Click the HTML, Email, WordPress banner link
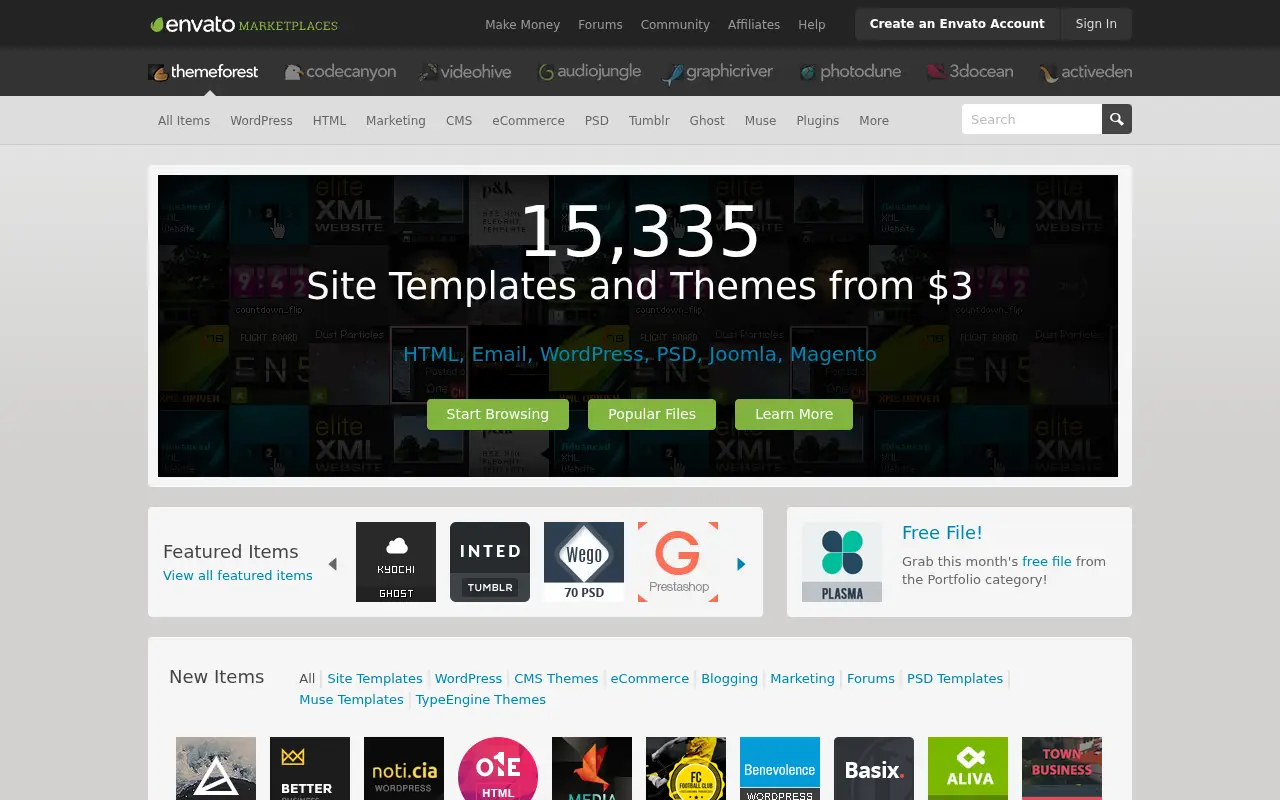The width and height of the screenshot is (1280, 800). (x=640, y=354)
